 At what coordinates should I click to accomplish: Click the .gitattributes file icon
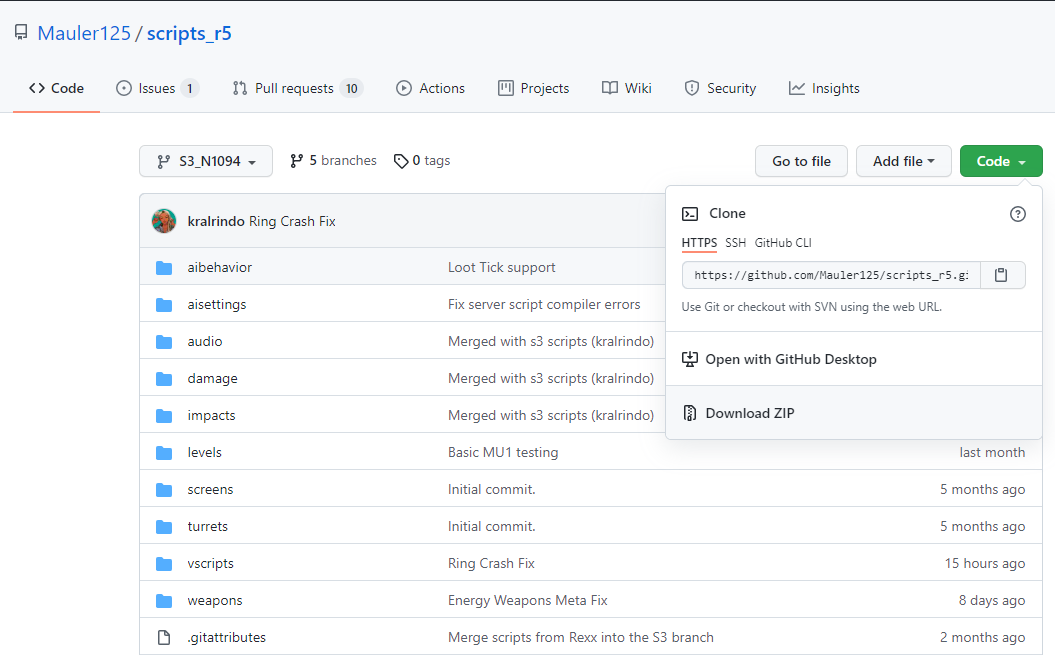[x=164, y=637]
